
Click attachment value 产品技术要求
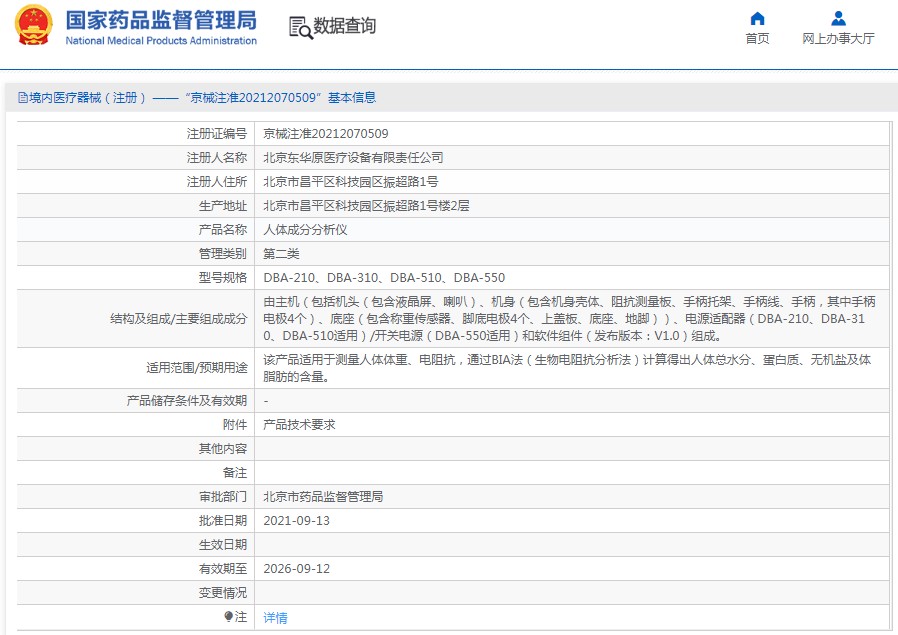tap(299, 425)
